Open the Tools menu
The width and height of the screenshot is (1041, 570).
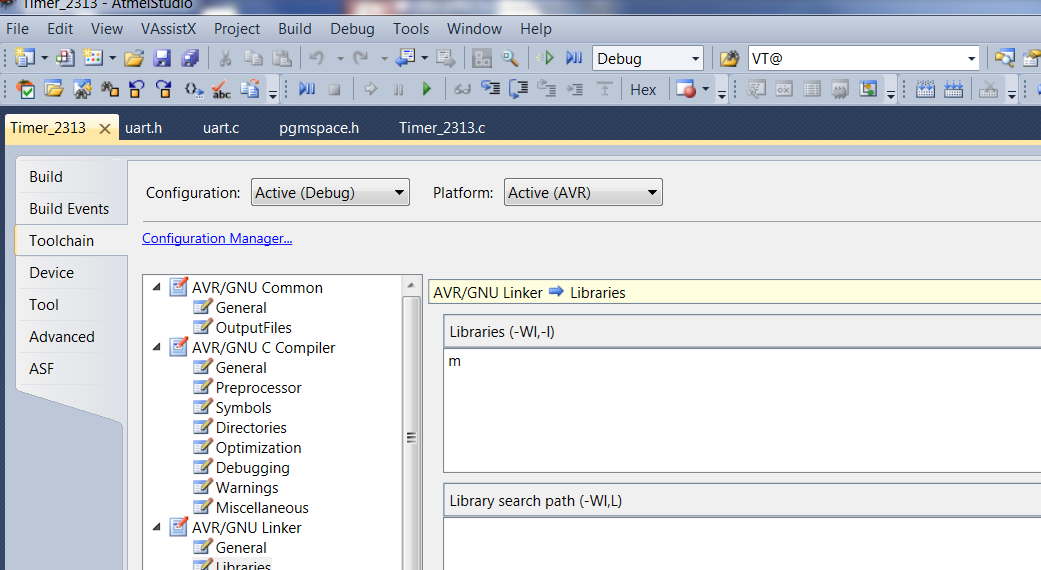click(411, 29)
